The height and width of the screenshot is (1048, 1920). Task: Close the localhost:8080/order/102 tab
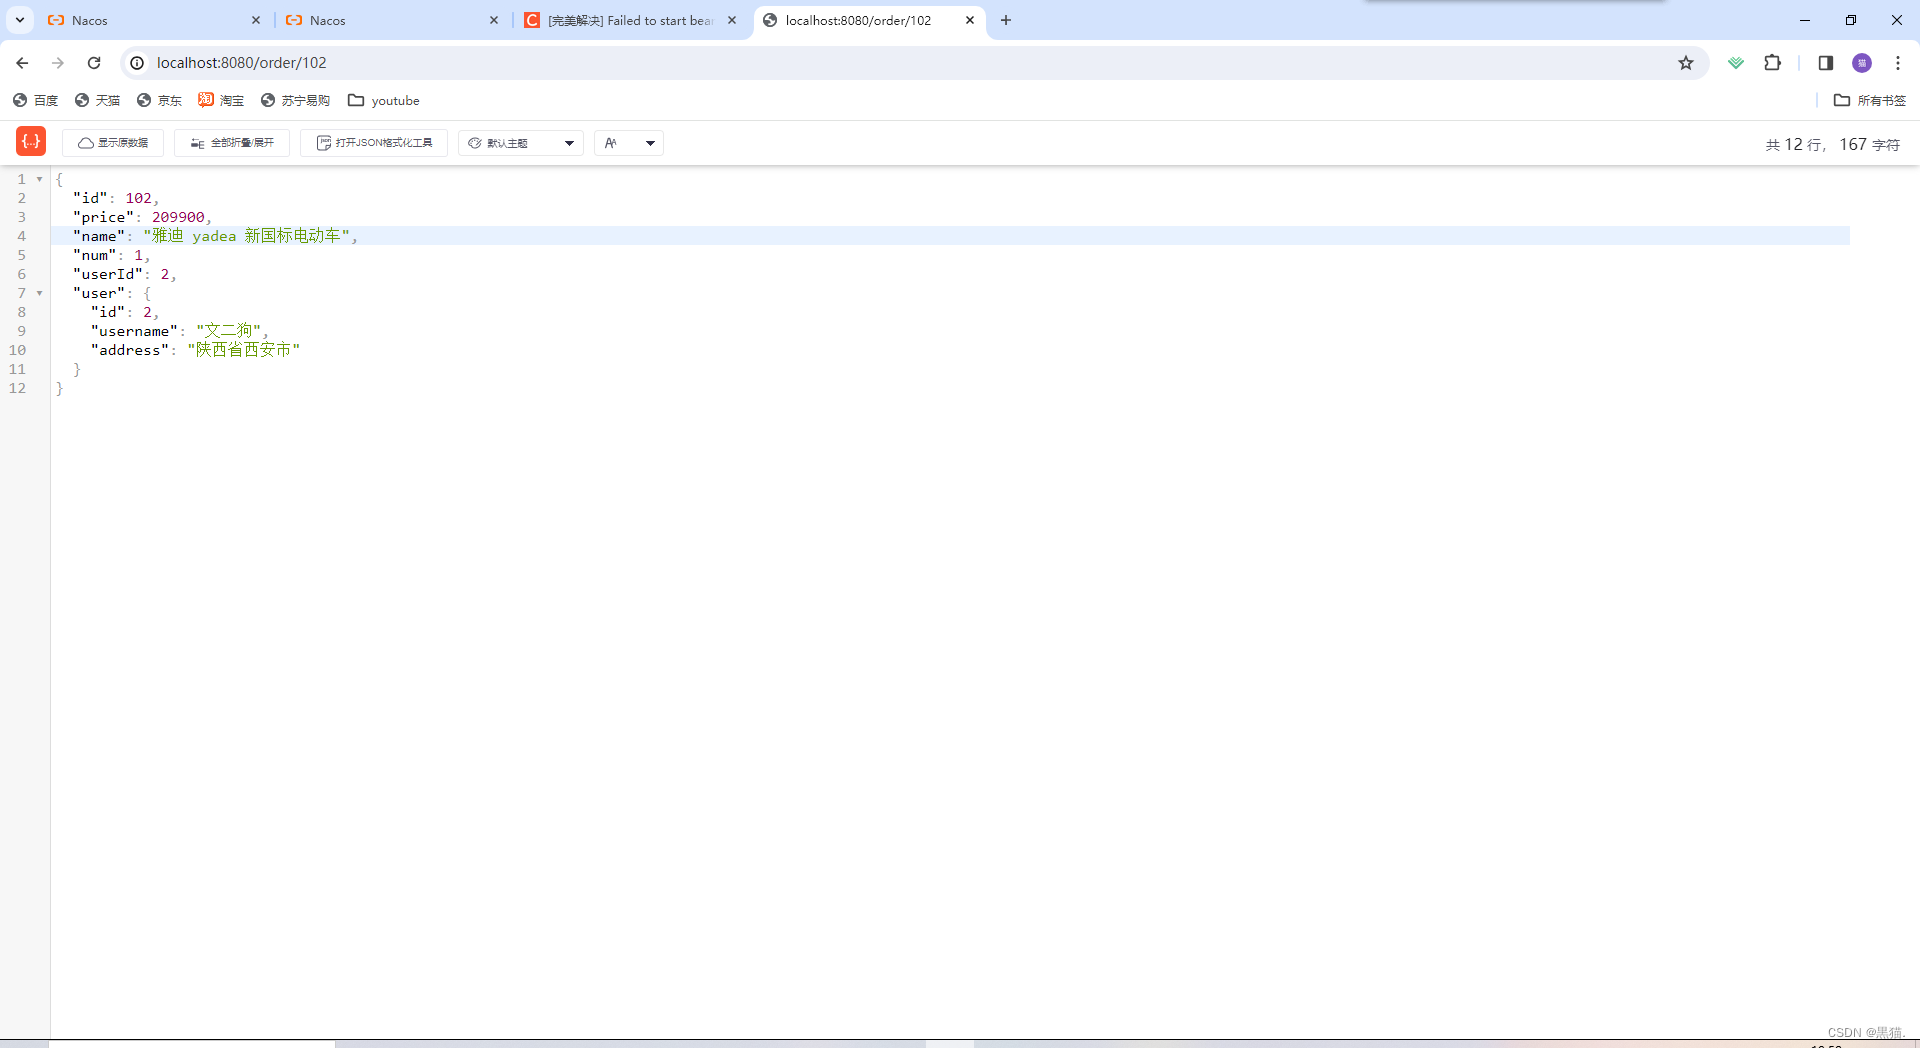970,20
